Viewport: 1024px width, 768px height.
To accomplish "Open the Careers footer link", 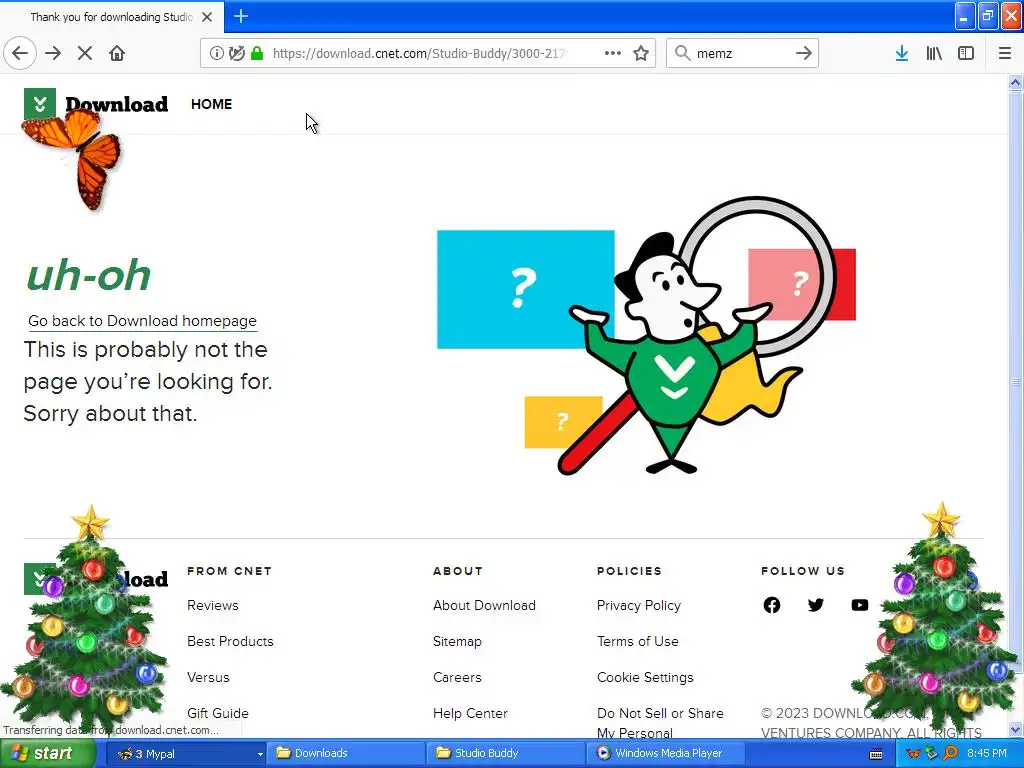I will pos(457,677).
